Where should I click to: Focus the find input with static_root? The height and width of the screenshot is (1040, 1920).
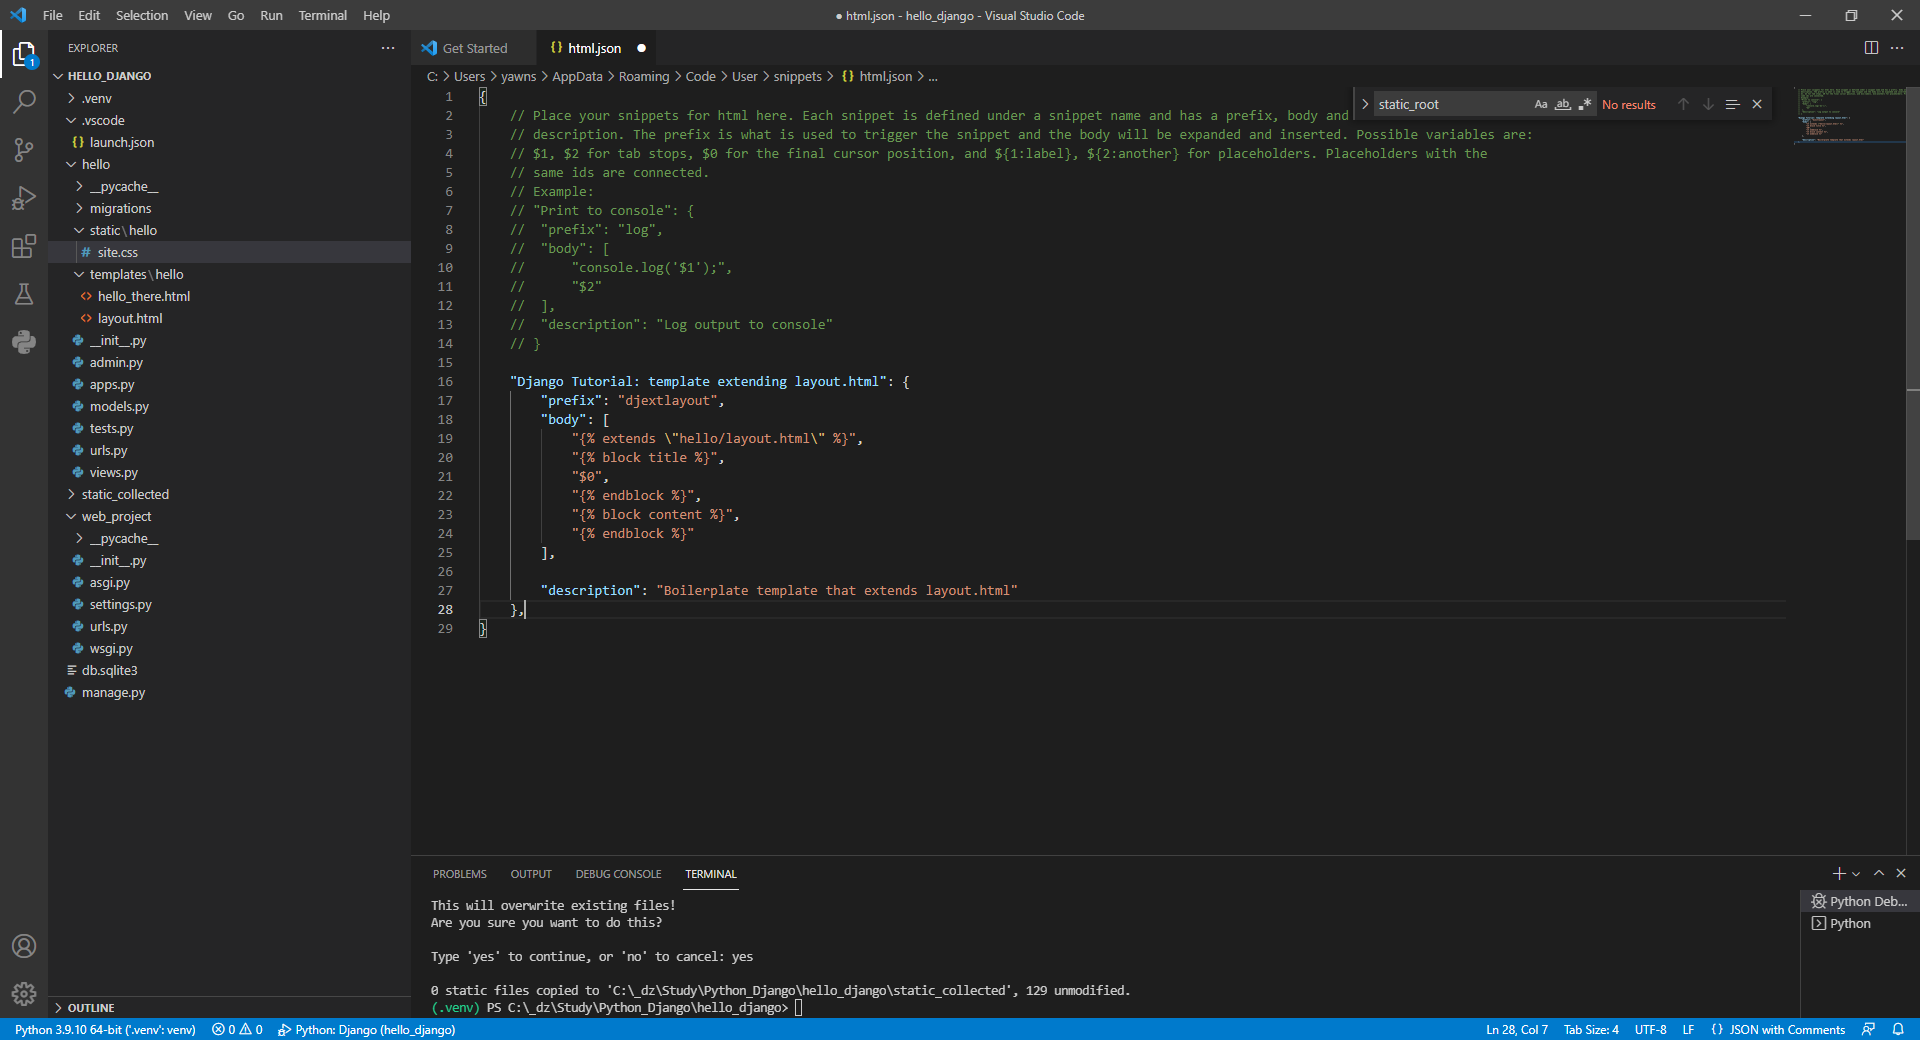[x=1452, y=104]
